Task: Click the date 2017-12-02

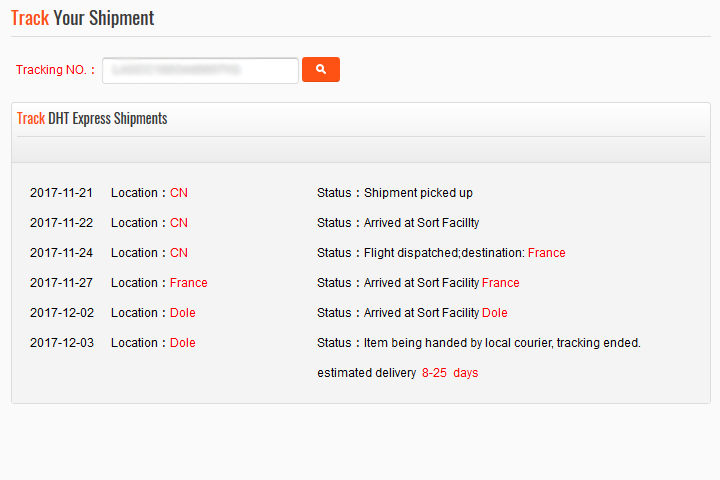Action: coord(62,313)
